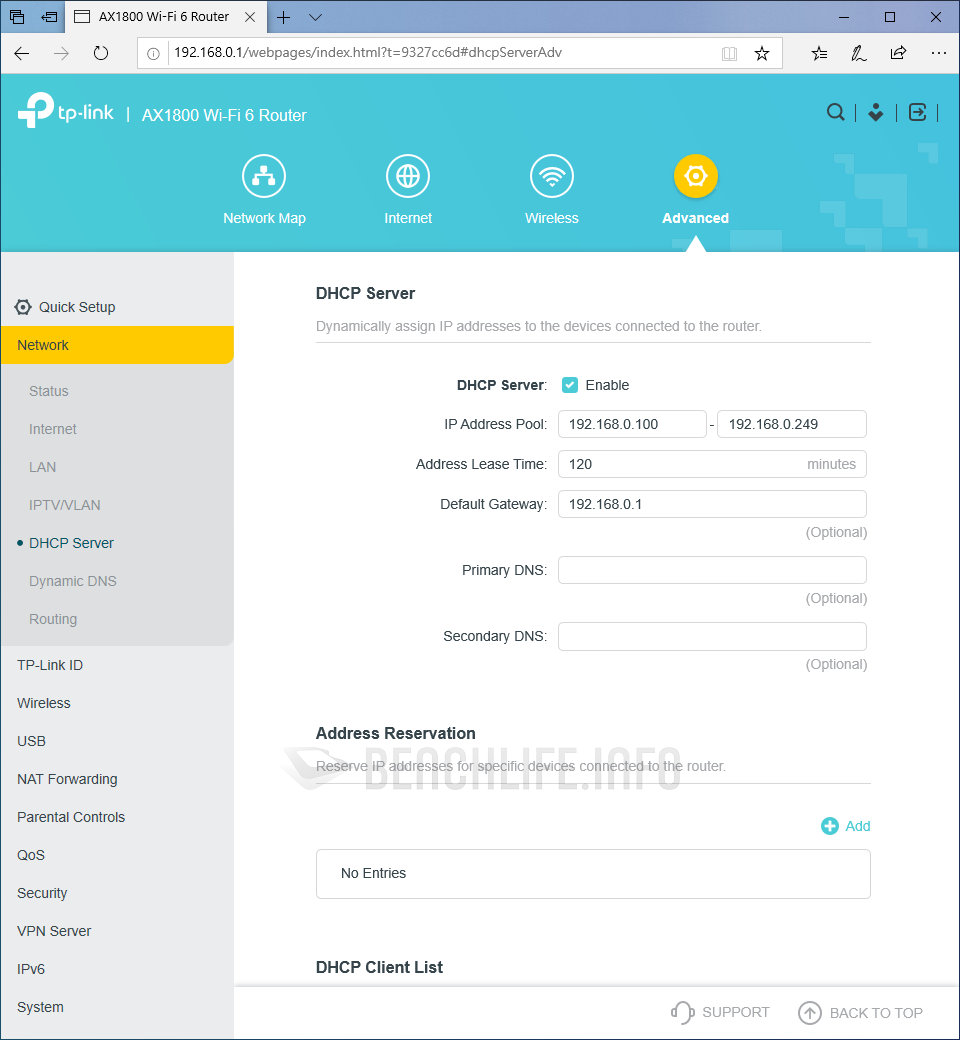960x1040 pixels.
Task: Open the Internet globe icon
Action: 407,176
